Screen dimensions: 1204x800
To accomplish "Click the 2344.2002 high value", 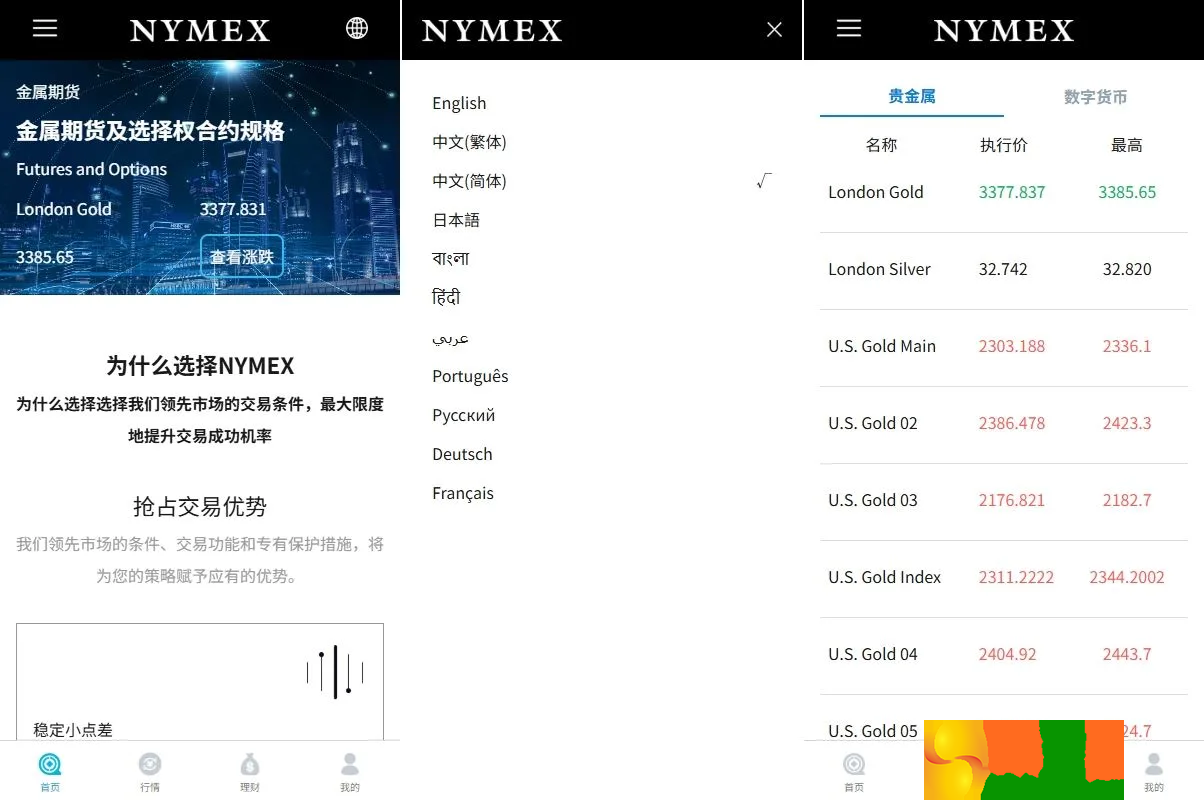I will (1127, 577).
